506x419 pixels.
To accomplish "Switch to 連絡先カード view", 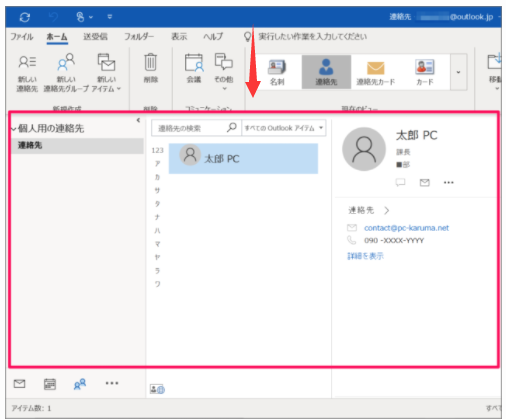I will 376,72.
